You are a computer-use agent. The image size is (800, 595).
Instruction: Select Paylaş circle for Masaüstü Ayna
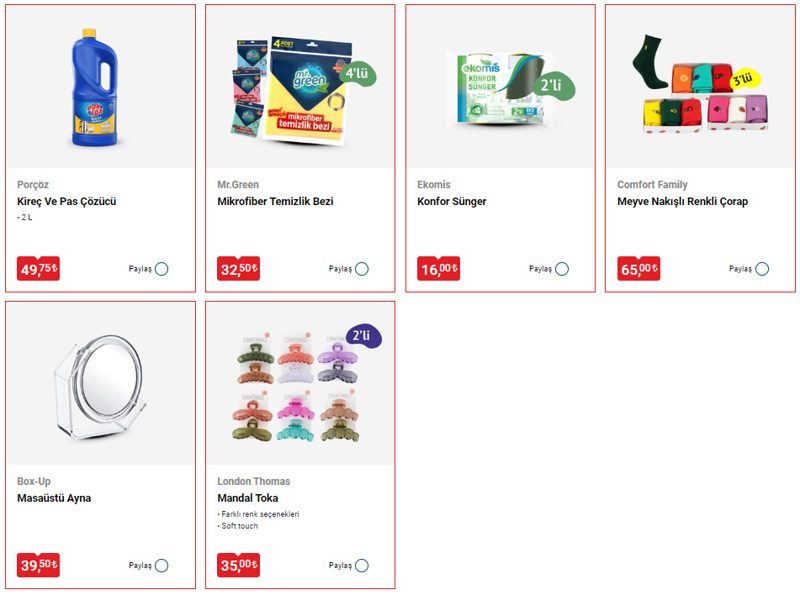[162, 565]
